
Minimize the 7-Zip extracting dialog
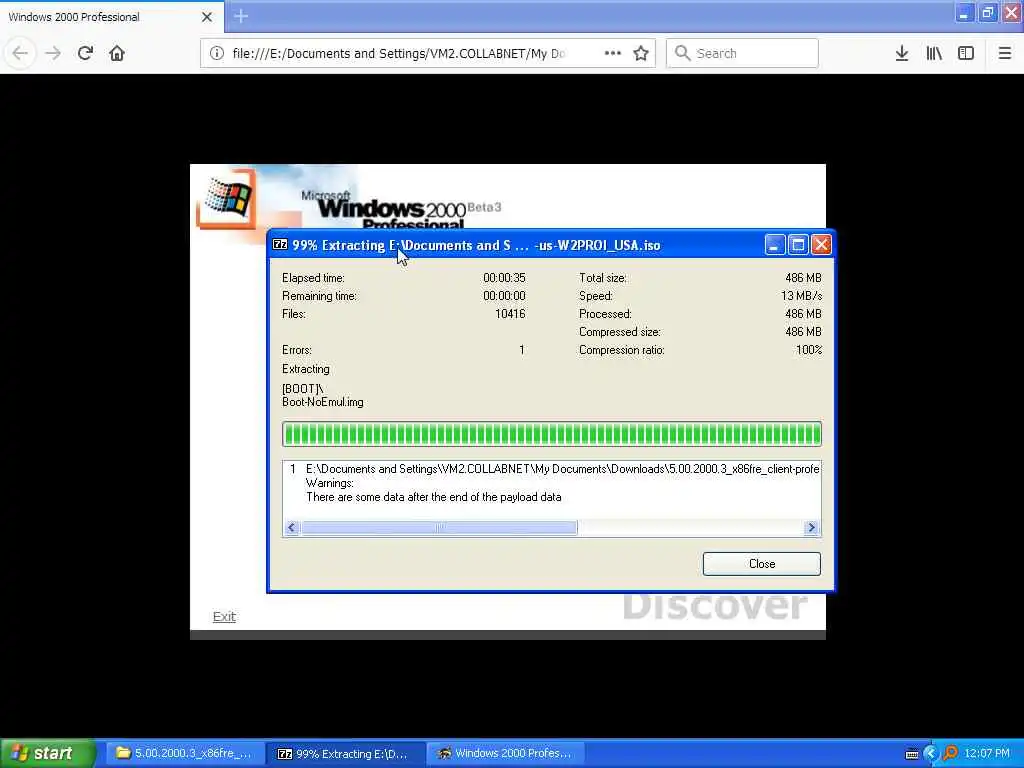coord(775,245)
